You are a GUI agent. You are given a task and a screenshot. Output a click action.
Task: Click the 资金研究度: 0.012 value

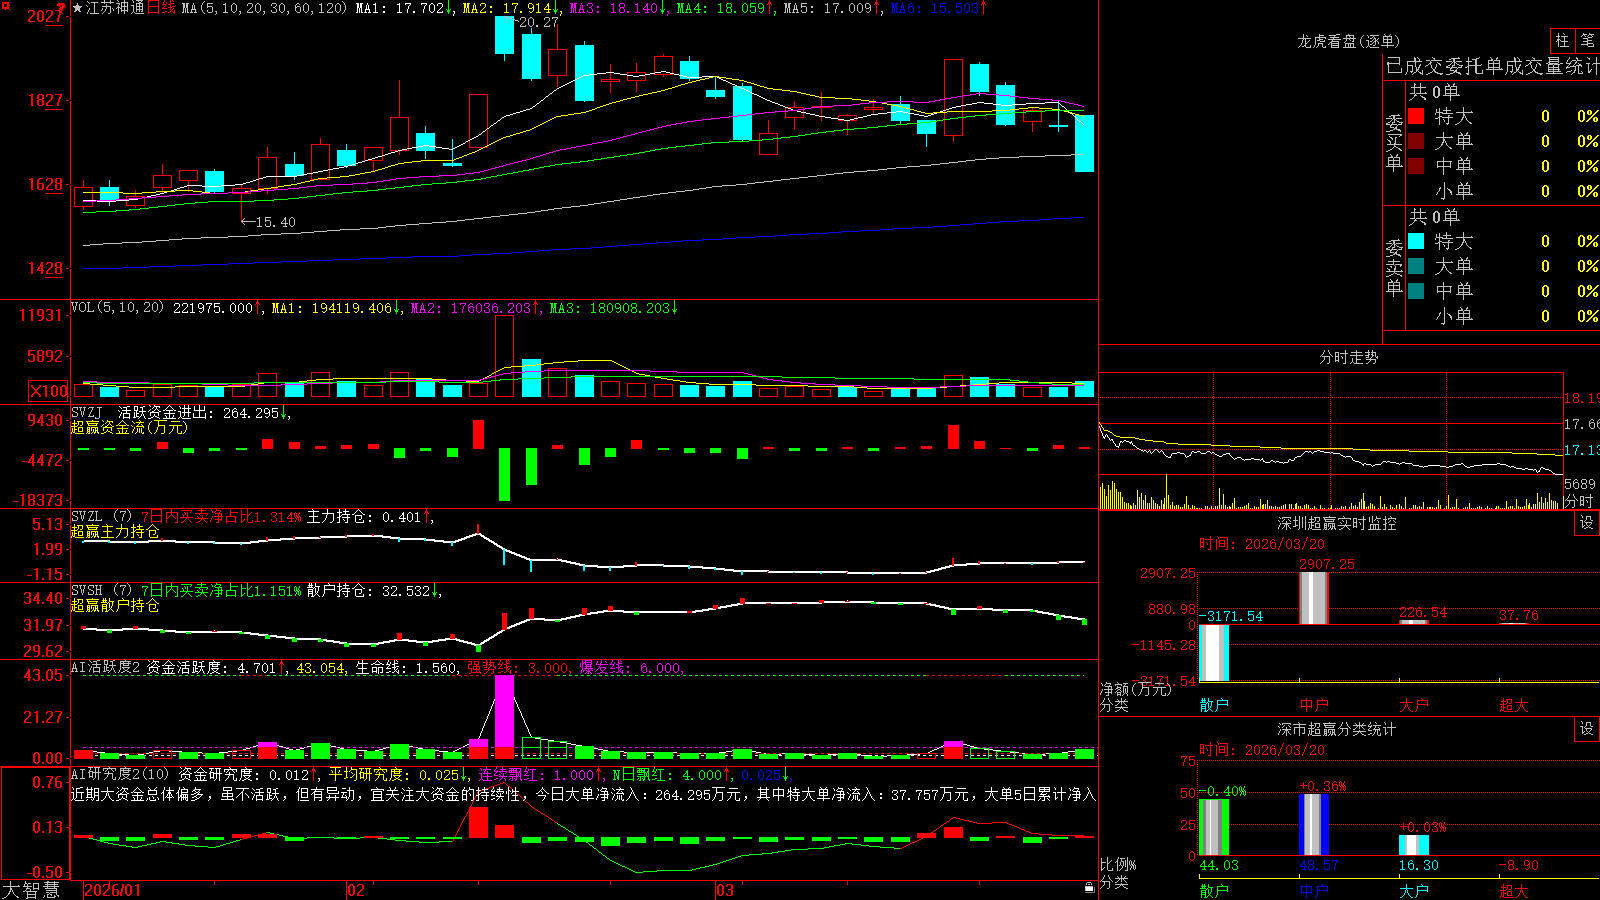249,774
